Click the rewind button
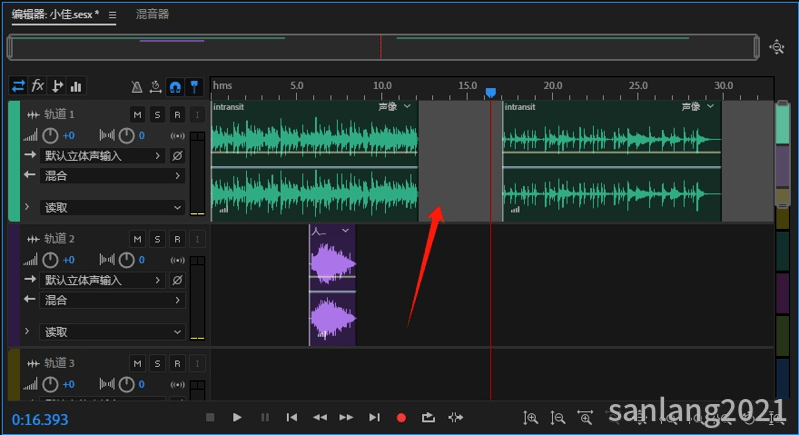The image size is (799, 435). 319,417
